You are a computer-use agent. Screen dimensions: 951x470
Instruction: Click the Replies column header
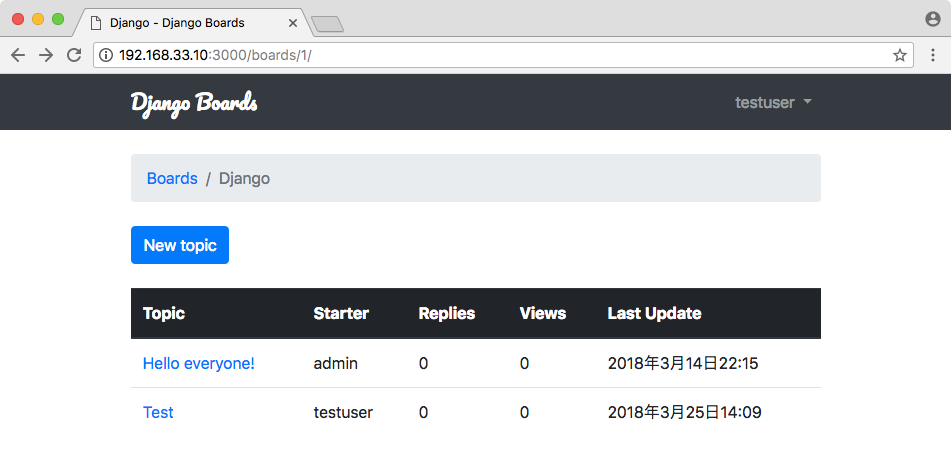[447, 313]
